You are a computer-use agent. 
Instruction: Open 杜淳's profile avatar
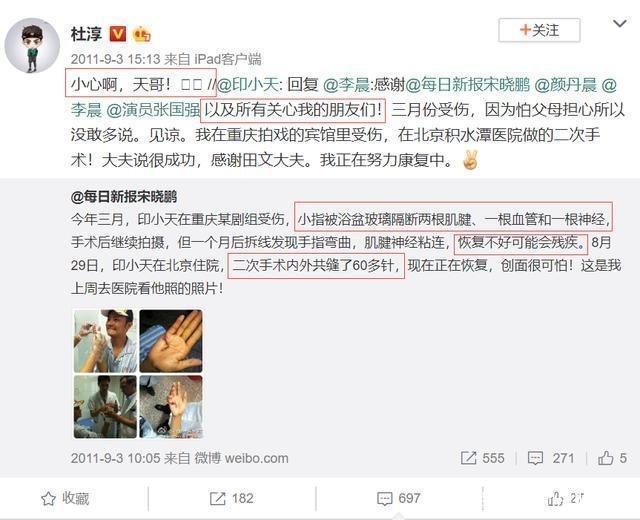point(32,45)
